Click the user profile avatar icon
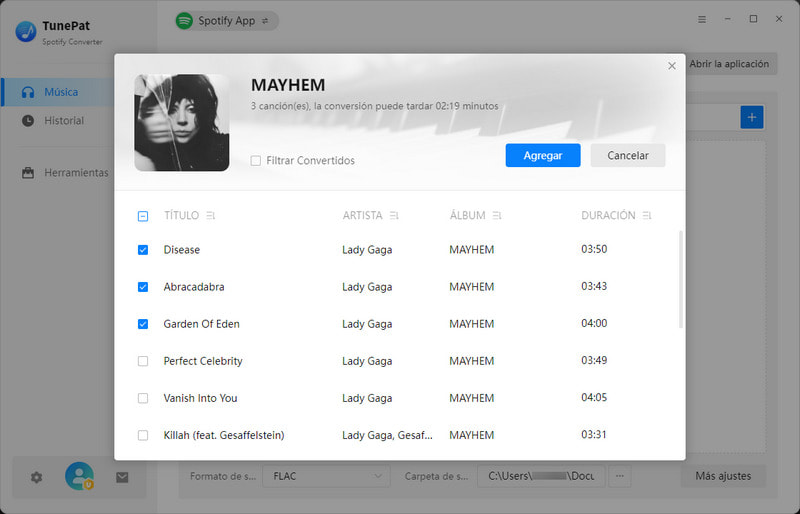 tap(79, 476)
